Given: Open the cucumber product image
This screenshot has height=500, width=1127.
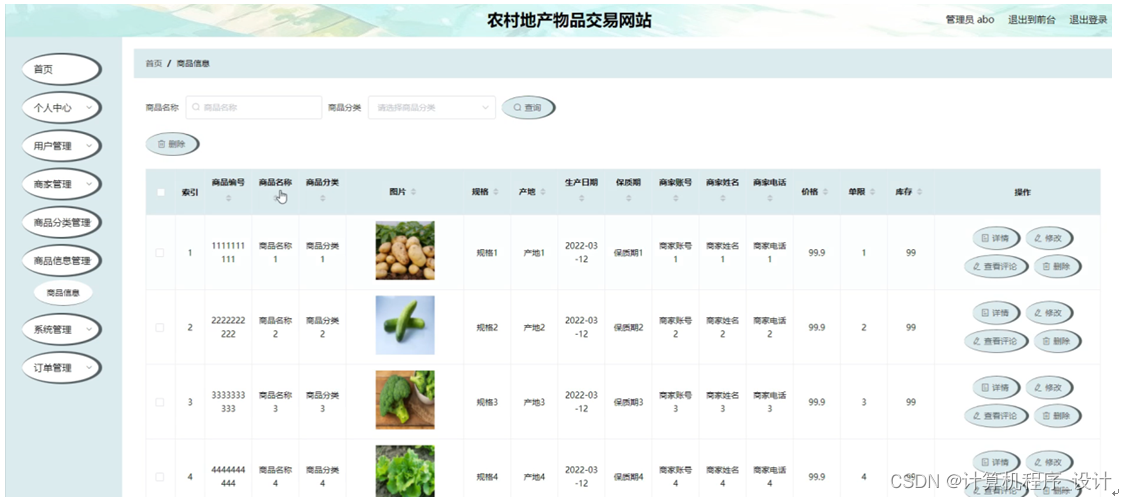Looking at the screenshot, I should click(x=405, y=325).
